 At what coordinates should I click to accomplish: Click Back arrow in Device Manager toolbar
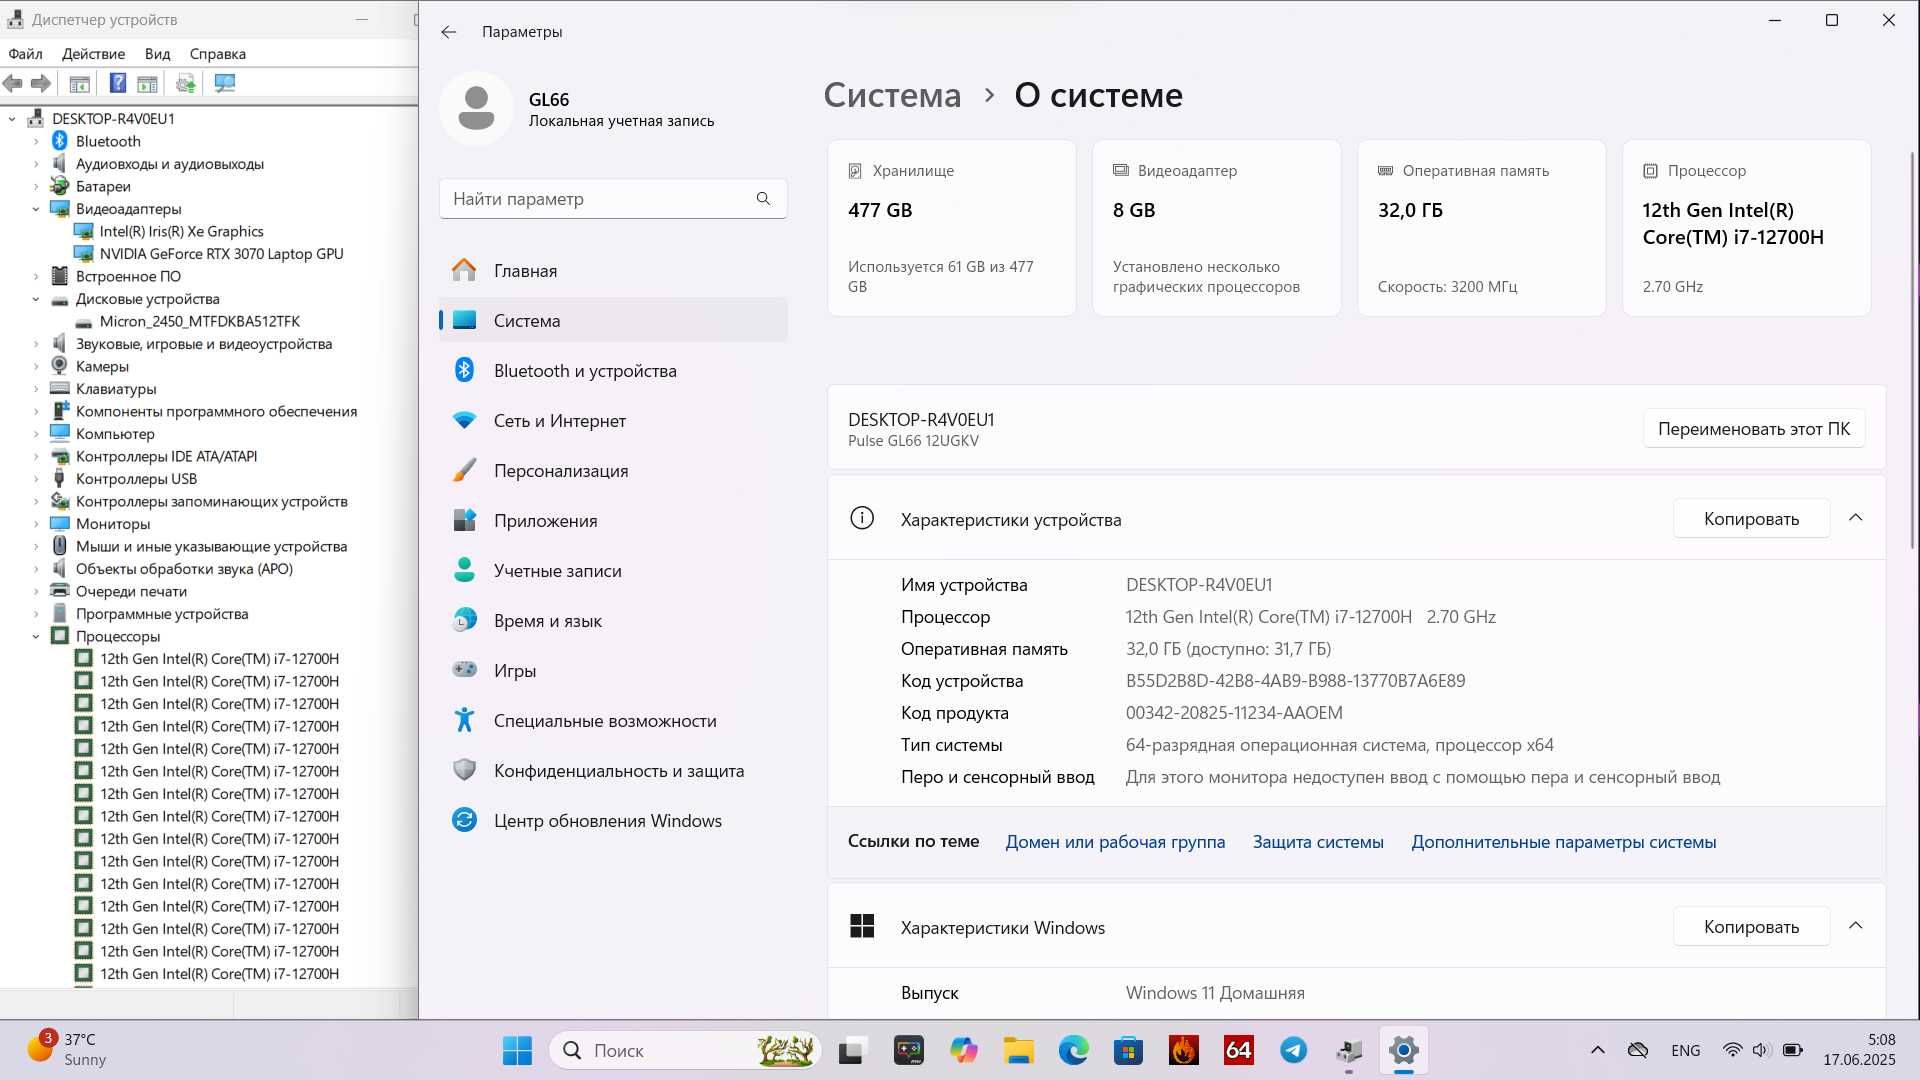point(13,83)
